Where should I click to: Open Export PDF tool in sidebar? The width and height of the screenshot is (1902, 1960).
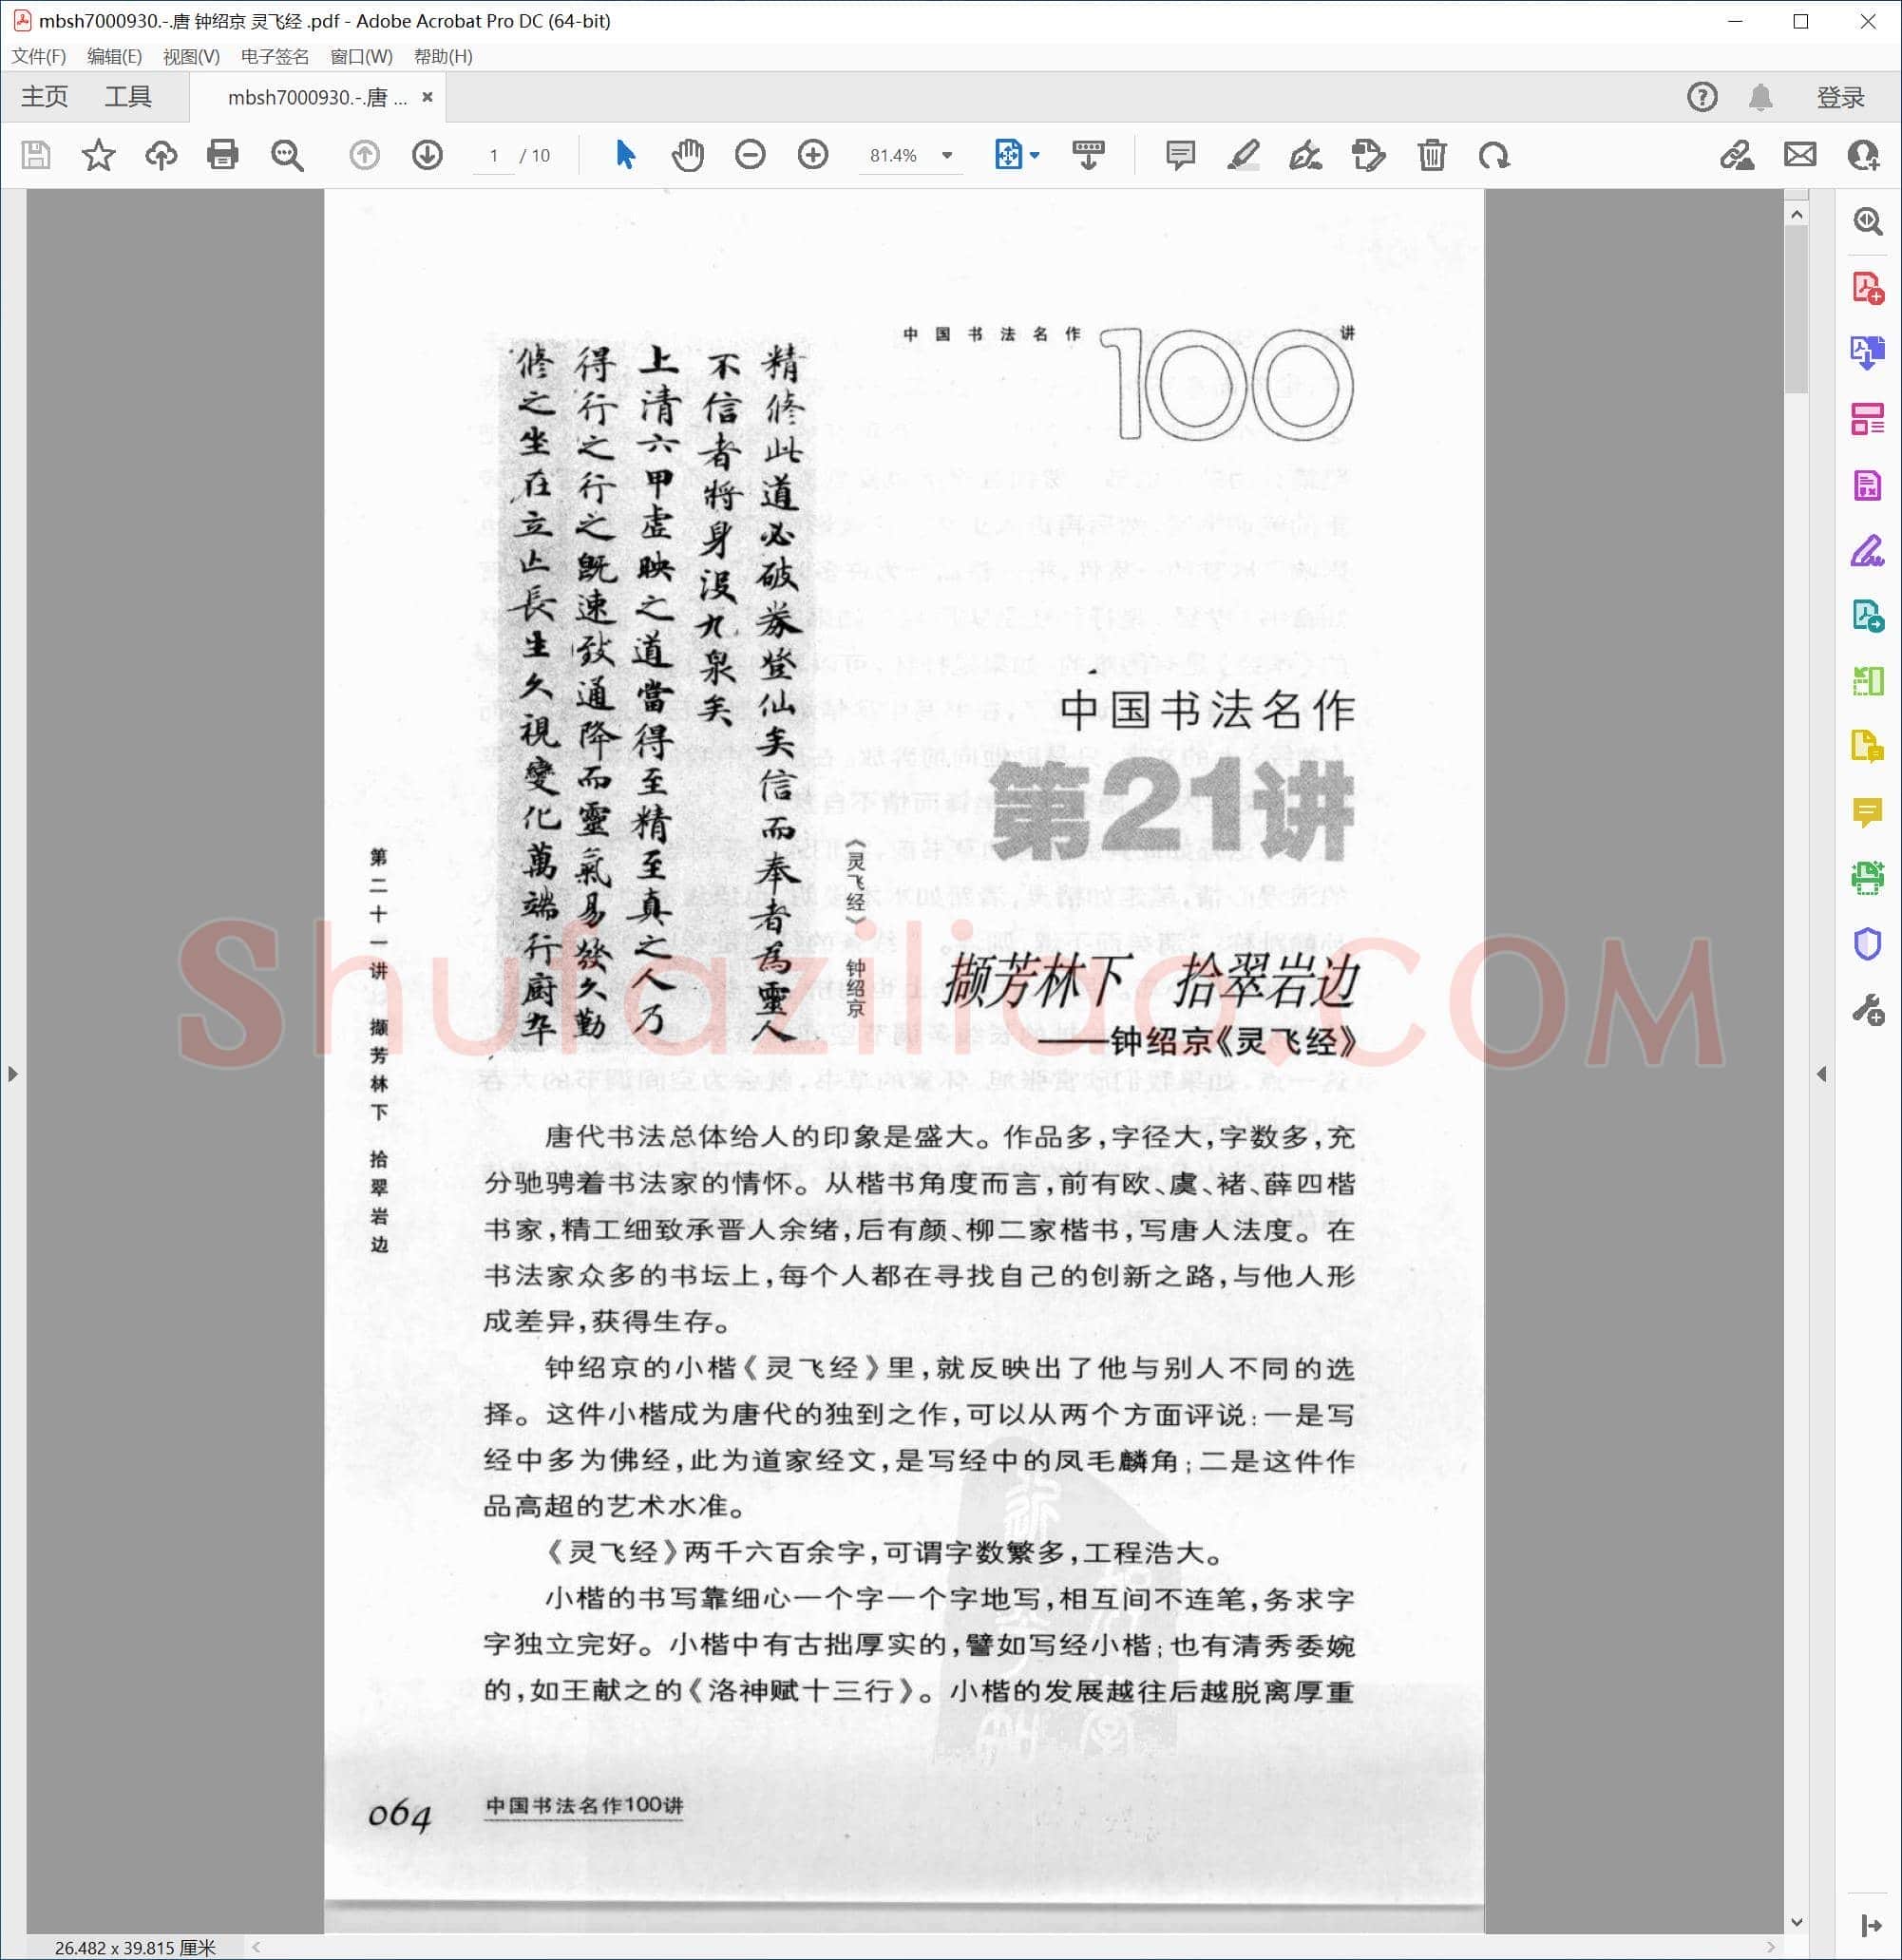[x=1867, y=353]
